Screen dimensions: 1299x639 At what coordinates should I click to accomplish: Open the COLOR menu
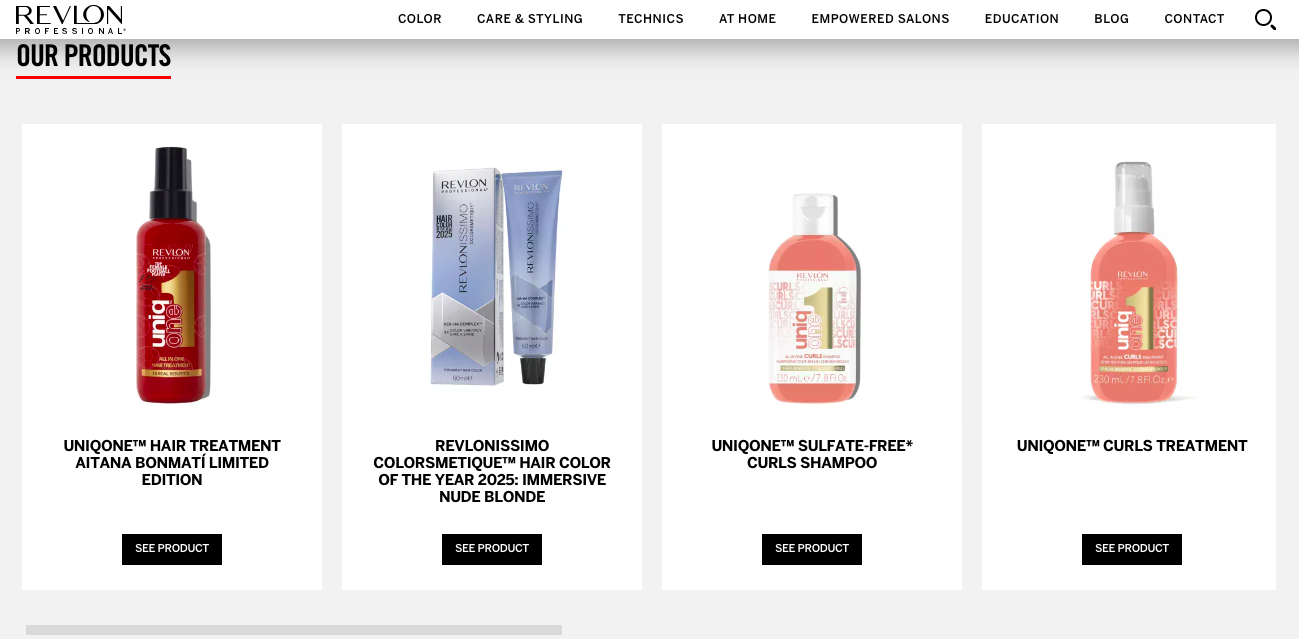pos(420,19)
